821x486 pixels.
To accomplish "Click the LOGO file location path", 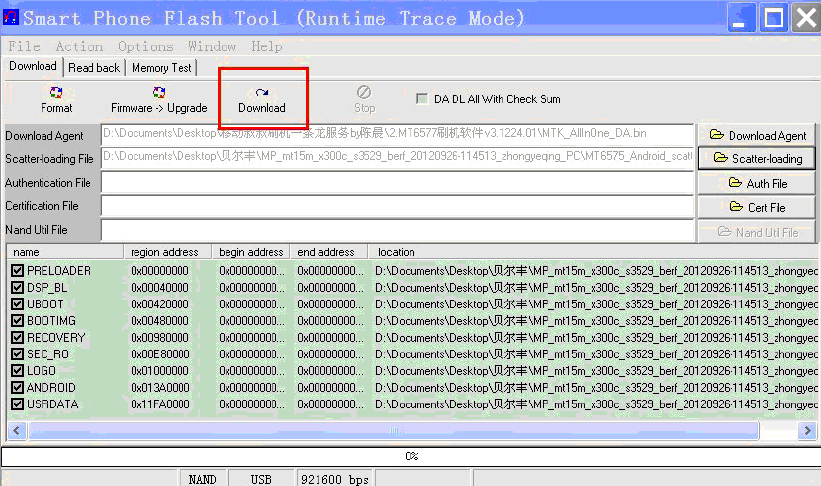I will 596,371.
